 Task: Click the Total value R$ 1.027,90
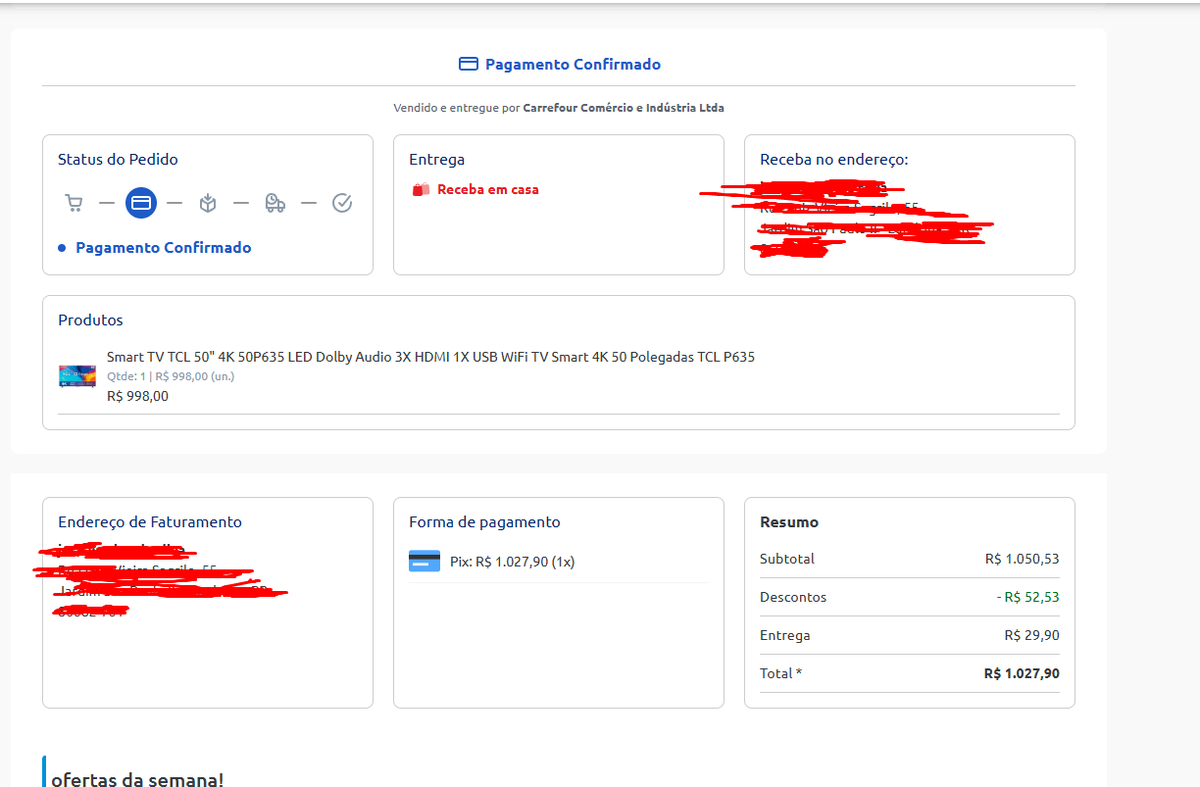[1022, 673]
